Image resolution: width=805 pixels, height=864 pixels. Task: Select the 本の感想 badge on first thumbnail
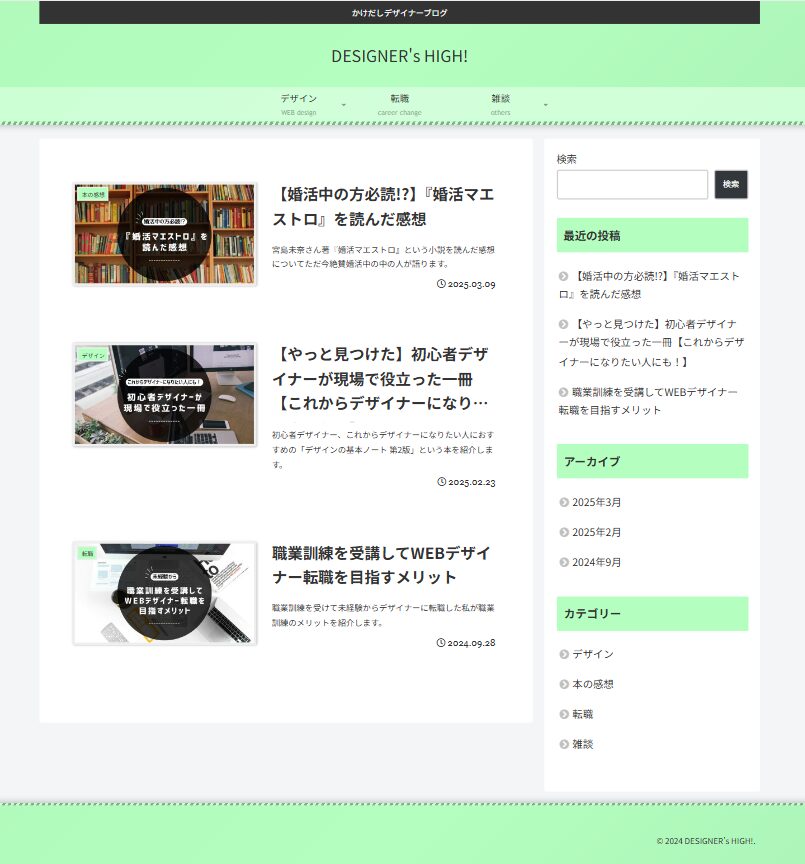pos(92,195)
